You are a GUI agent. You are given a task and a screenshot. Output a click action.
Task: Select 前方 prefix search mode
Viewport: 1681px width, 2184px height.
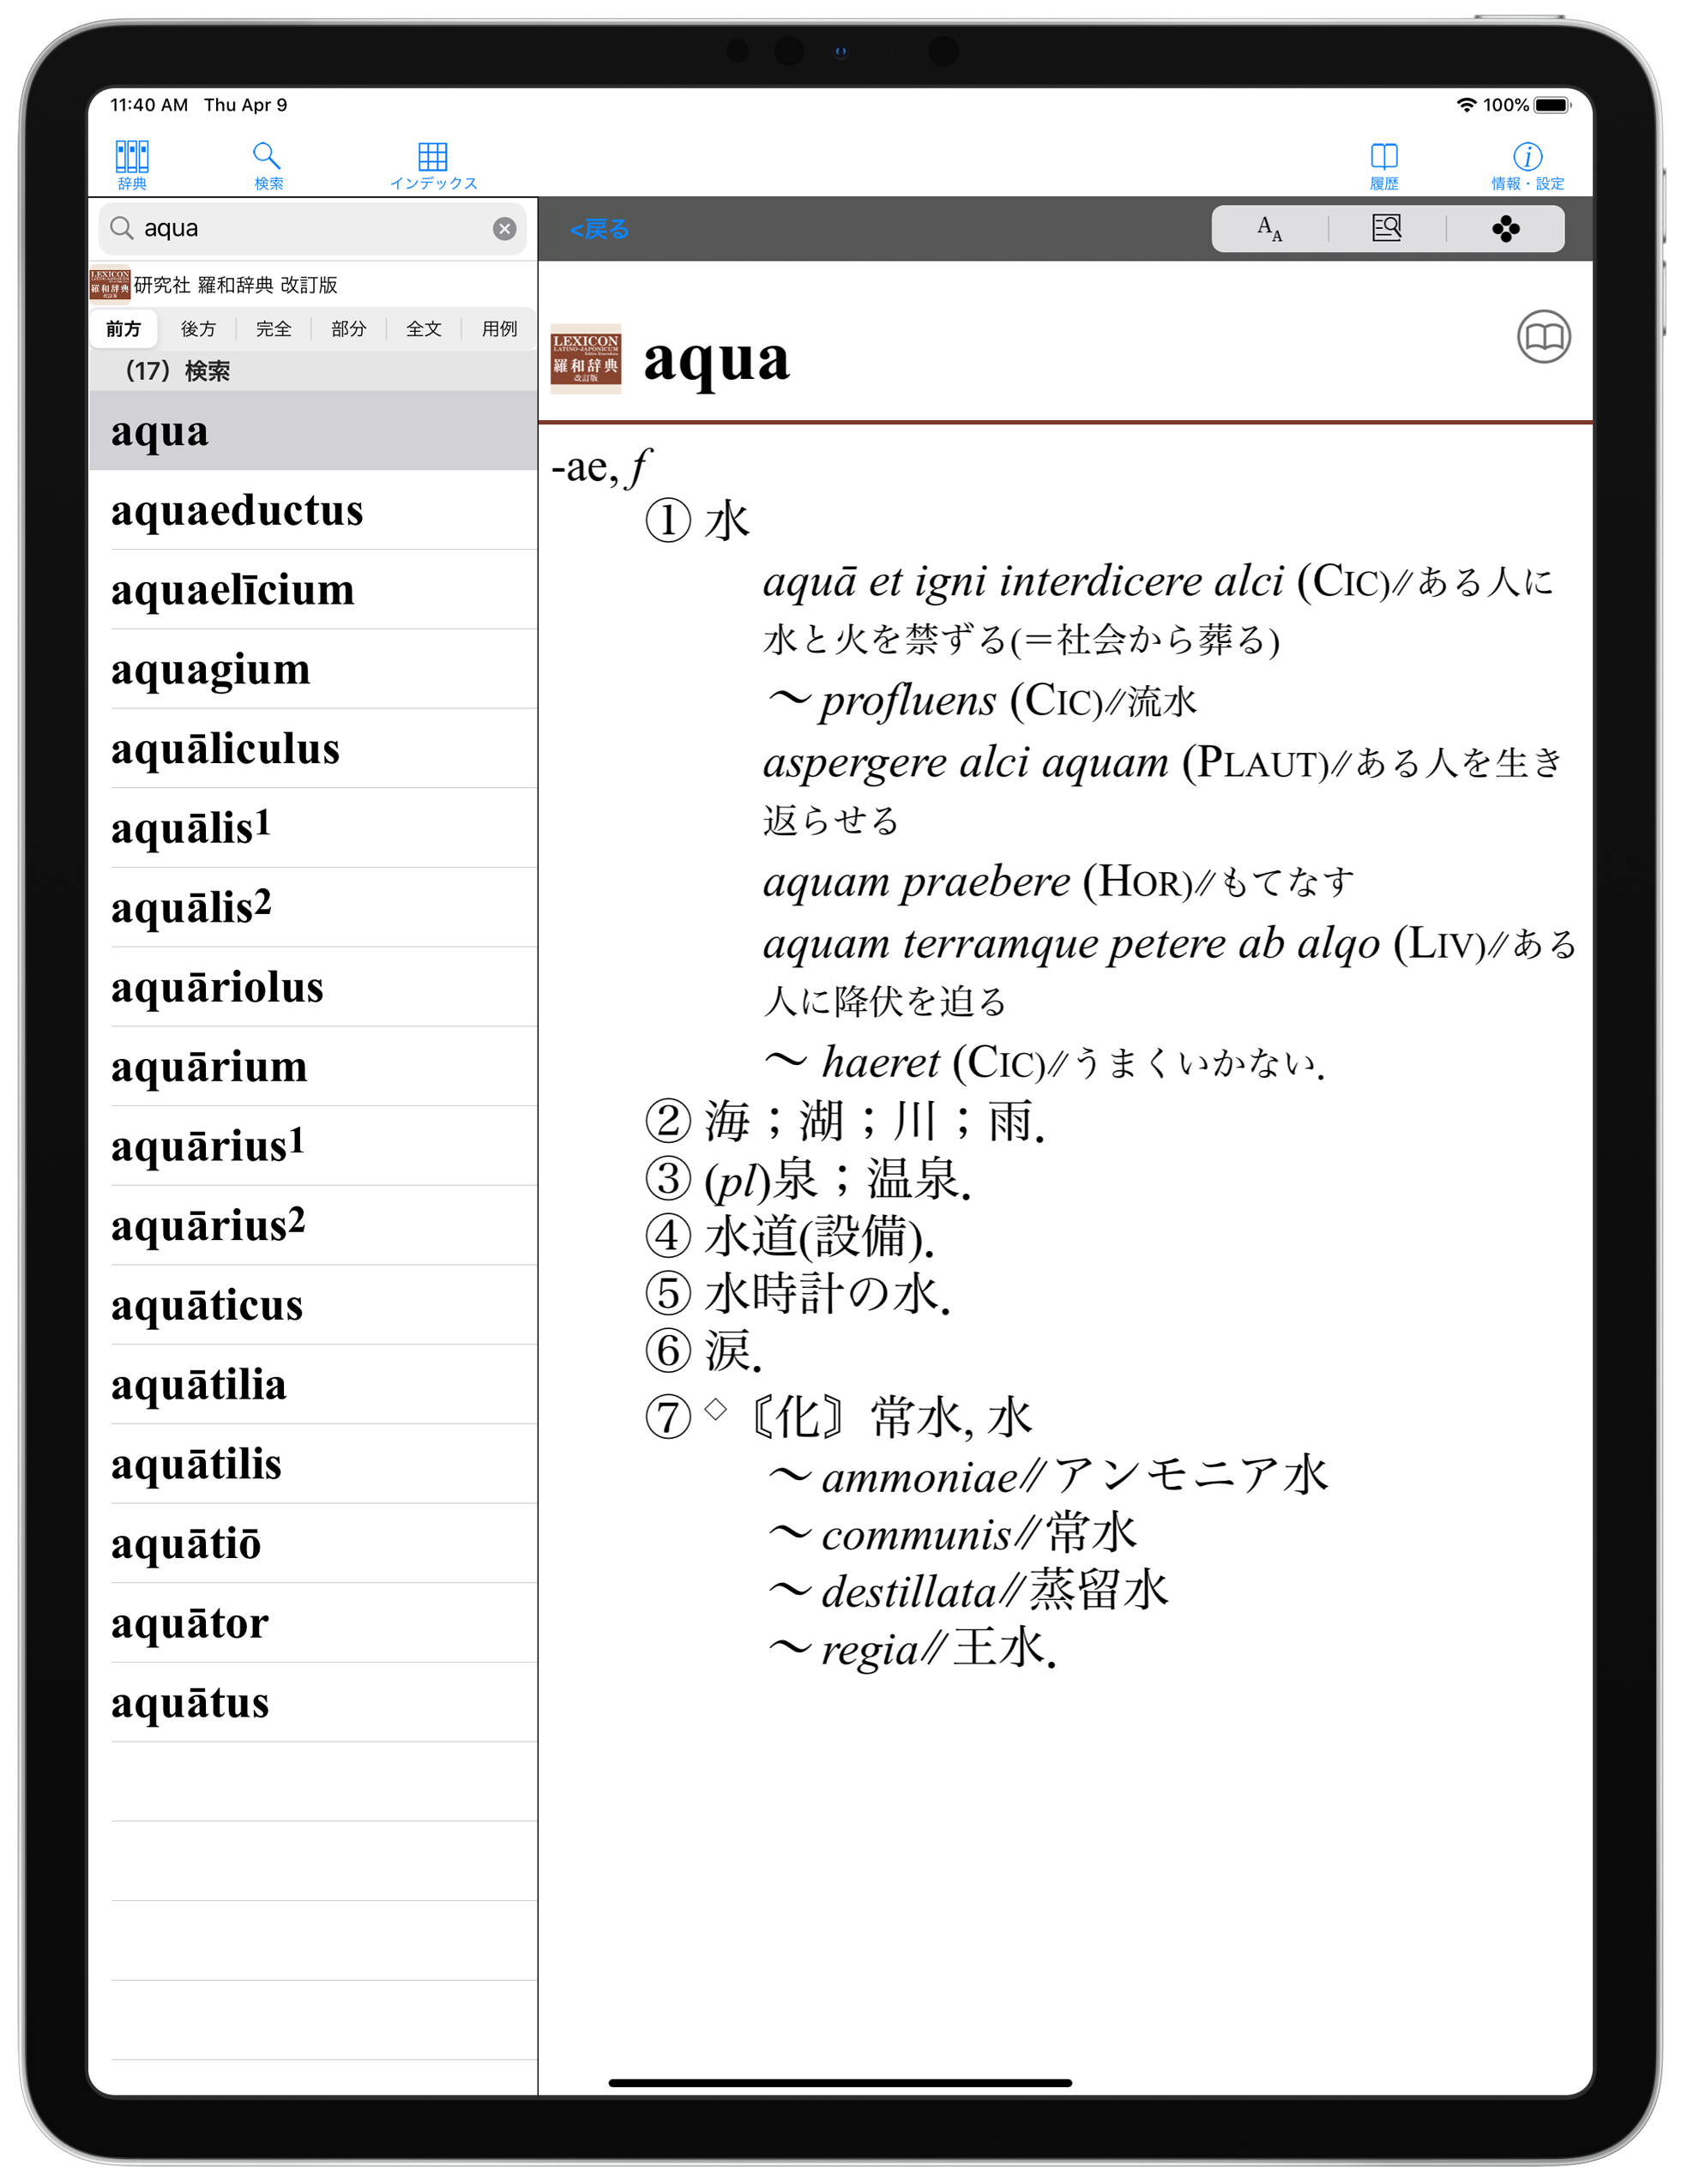(x=123, y=329)
